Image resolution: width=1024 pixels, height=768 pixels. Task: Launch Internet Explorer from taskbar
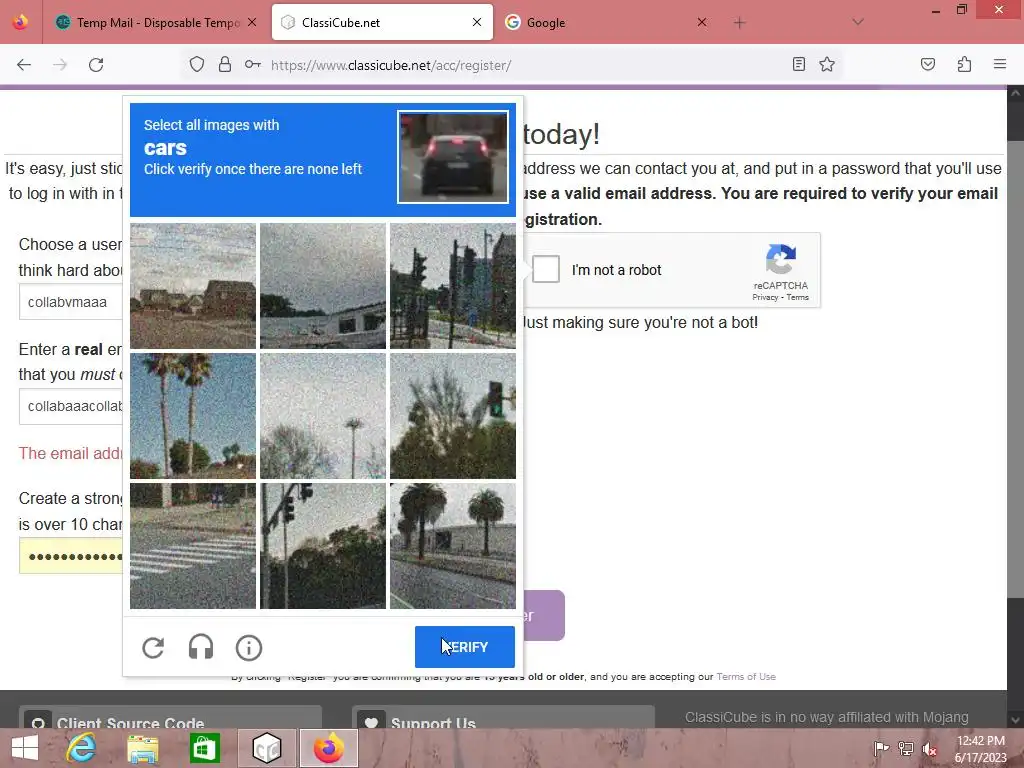coord(82,748)
